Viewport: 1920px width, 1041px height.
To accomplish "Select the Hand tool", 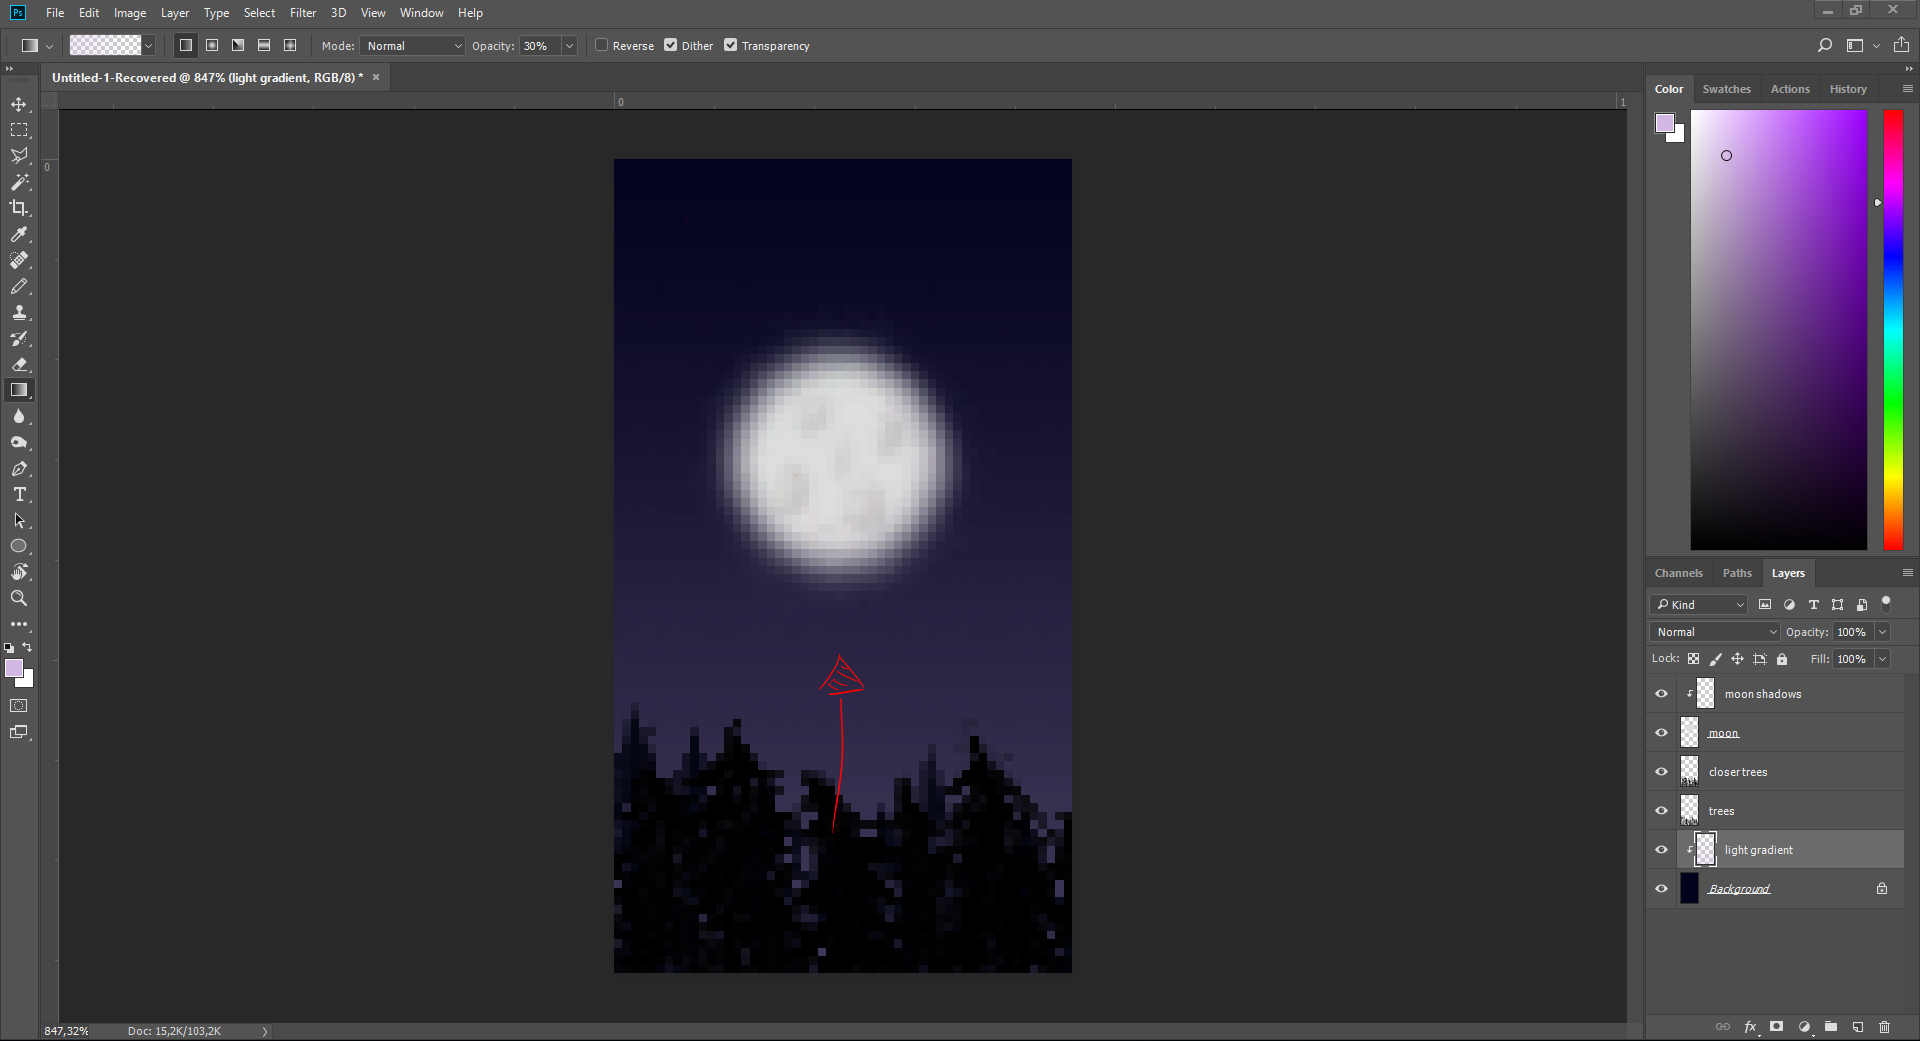I will point(19,572).
